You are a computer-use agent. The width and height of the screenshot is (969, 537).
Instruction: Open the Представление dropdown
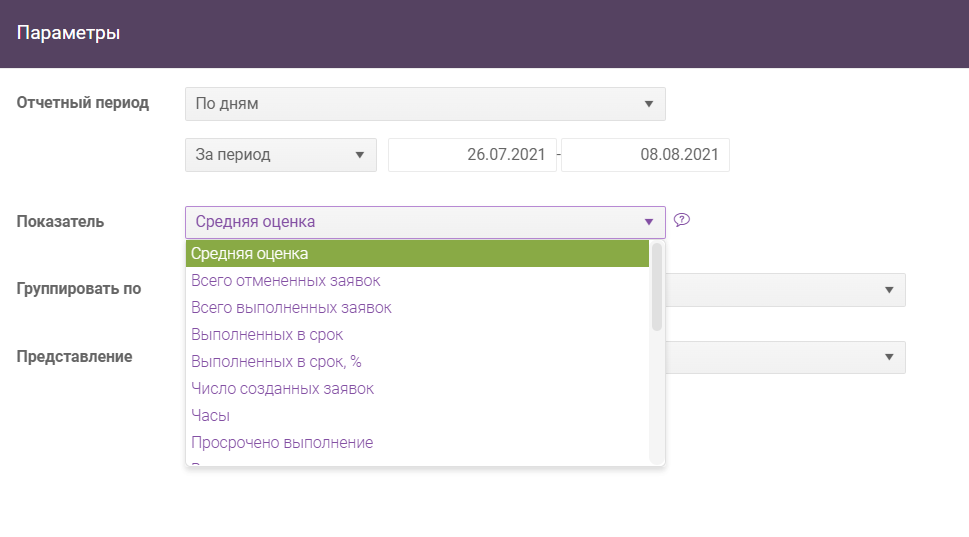(x=785, y=357)
